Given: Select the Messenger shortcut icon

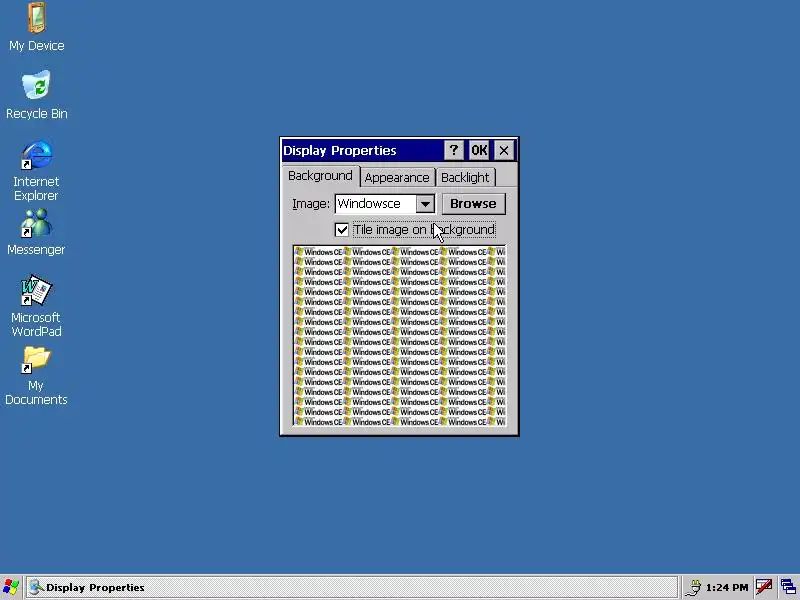Looking at the screenshot, I should click(36, 232).
